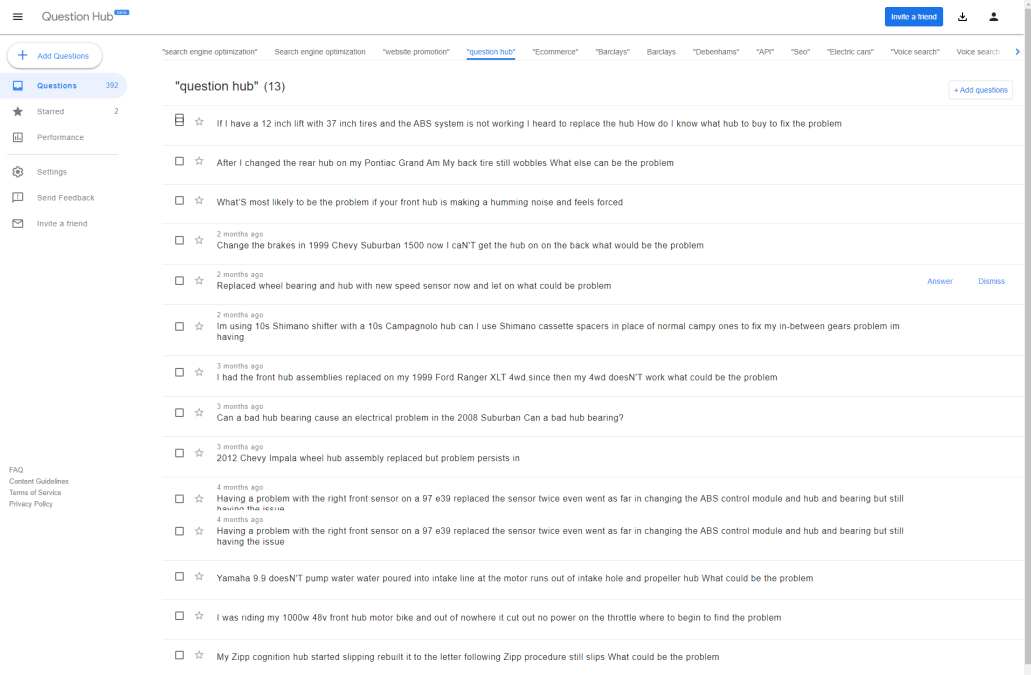Select the "Ecommerce" topic tab
The height and width of the screenshot is (675, 1031).
point(555,52)
